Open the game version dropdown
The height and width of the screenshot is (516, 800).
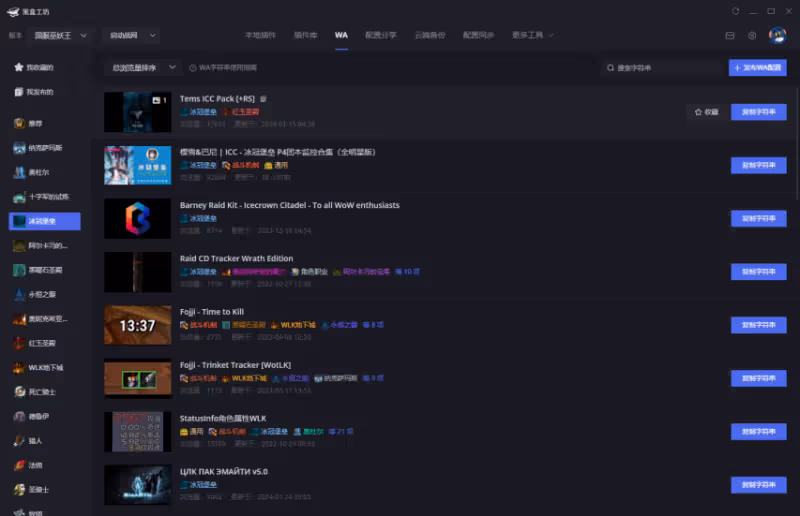tap(60, 36)
